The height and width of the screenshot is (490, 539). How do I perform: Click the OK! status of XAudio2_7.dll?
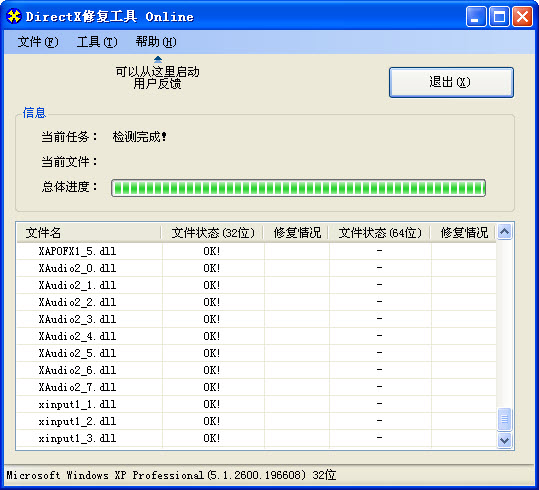[211, 387]
